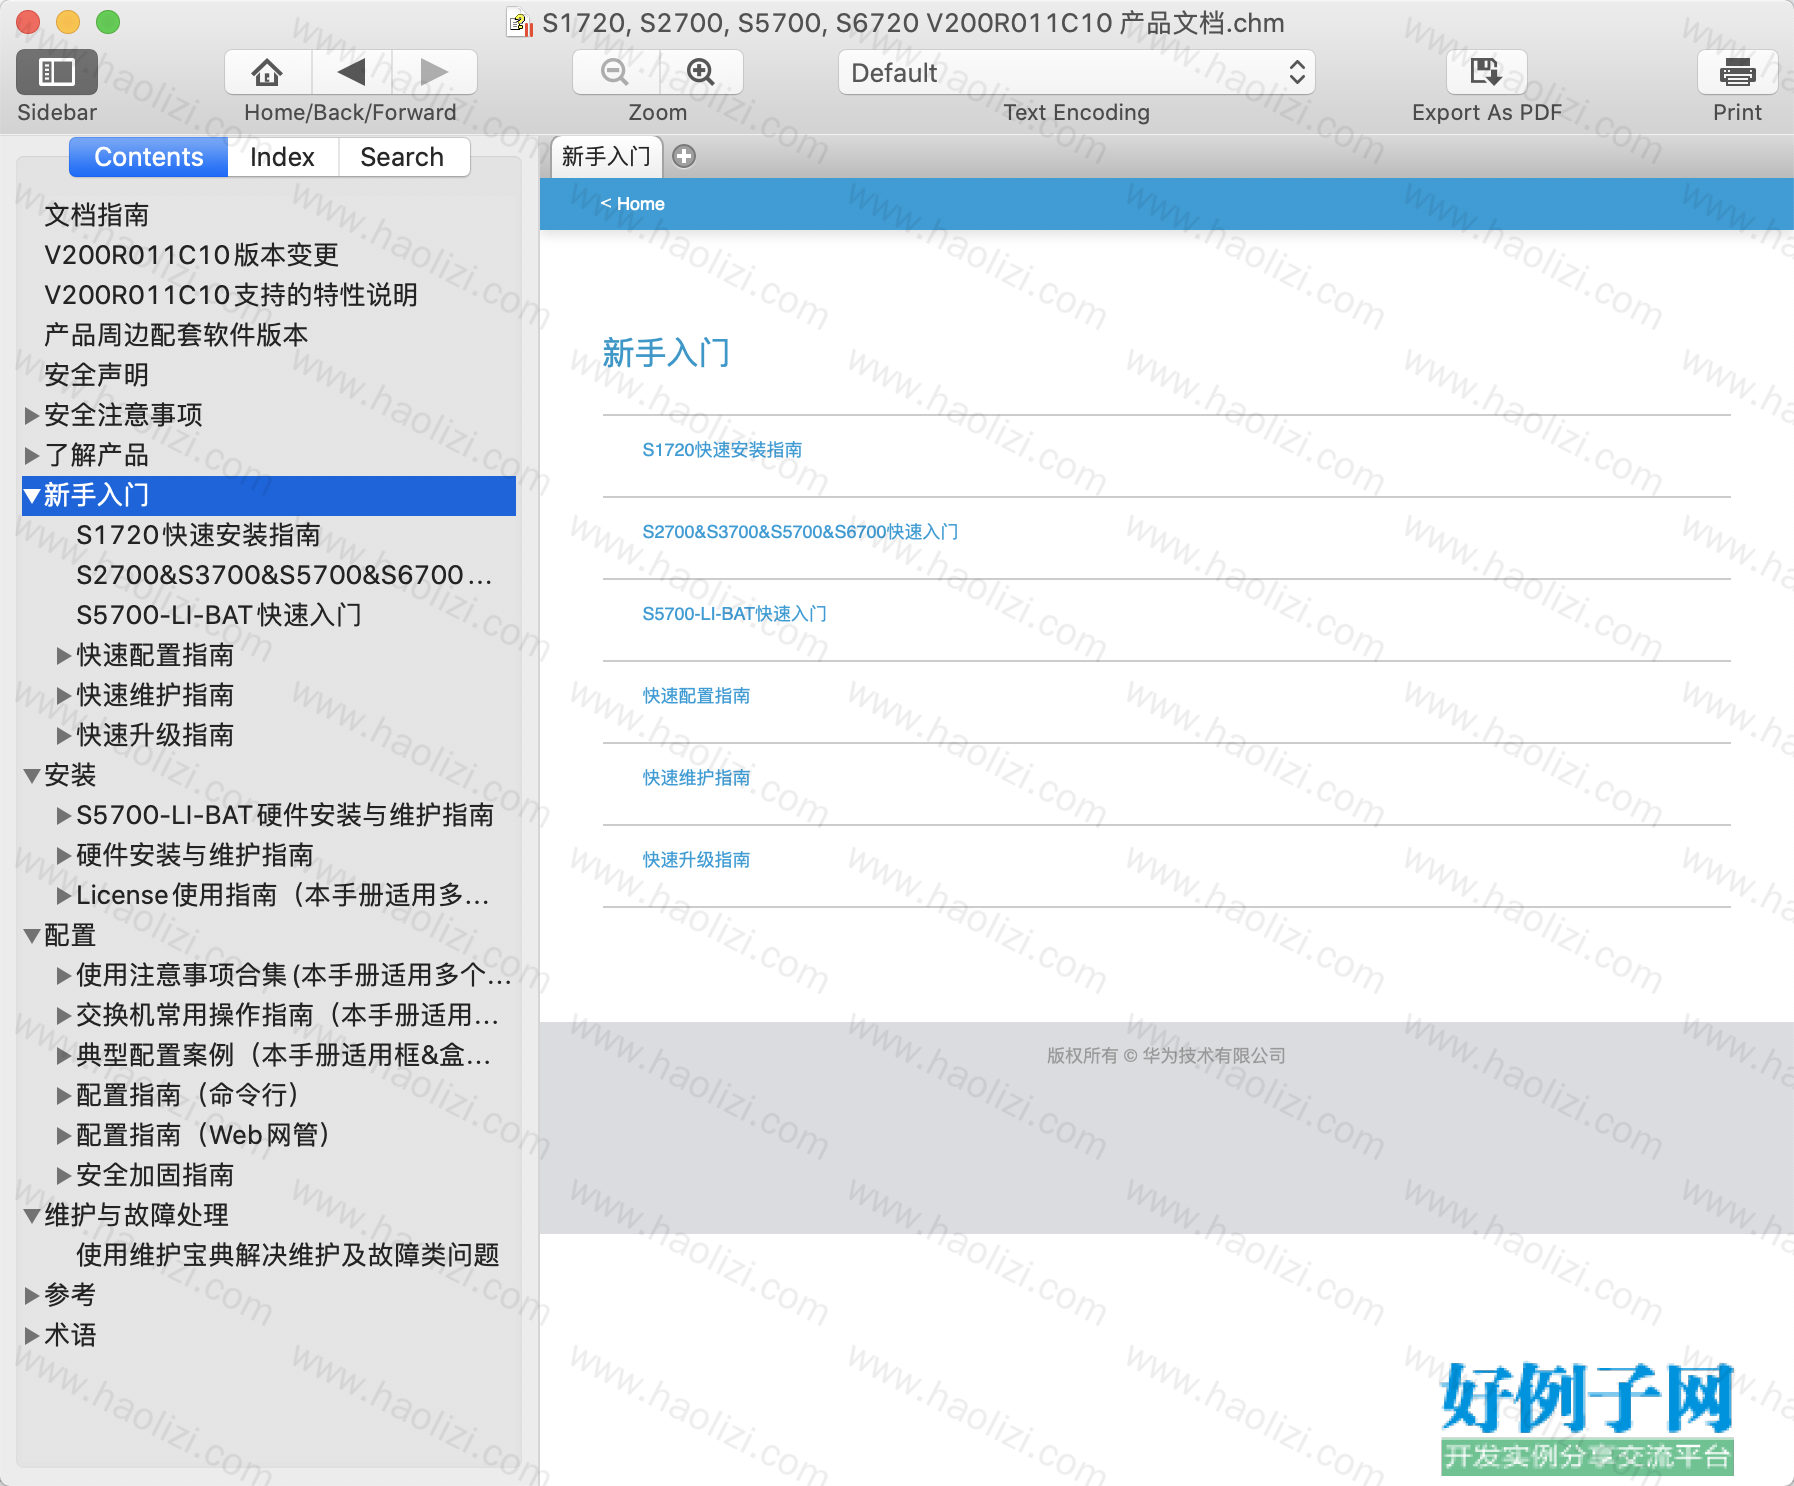Collapse the 新手入门 tree node
This screenshot has width=1794, height=1486.
32,495
